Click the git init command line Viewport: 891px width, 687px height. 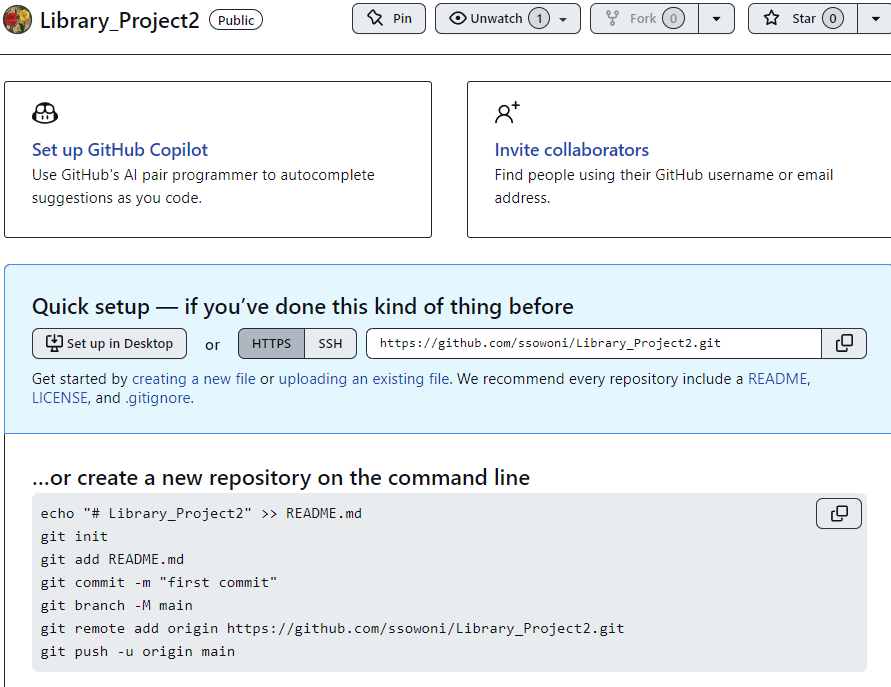pos(74,536)
